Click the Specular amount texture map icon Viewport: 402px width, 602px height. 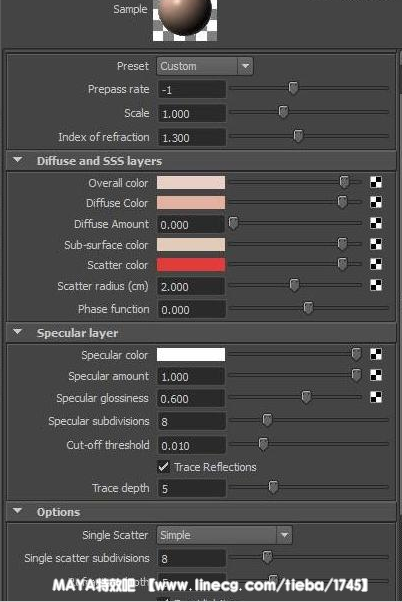[376, 375]
